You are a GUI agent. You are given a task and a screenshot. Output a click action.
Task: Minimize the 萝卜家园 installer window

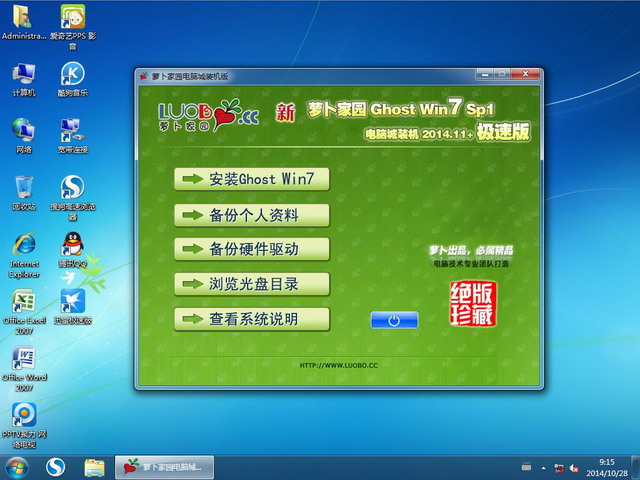(485, 74)
